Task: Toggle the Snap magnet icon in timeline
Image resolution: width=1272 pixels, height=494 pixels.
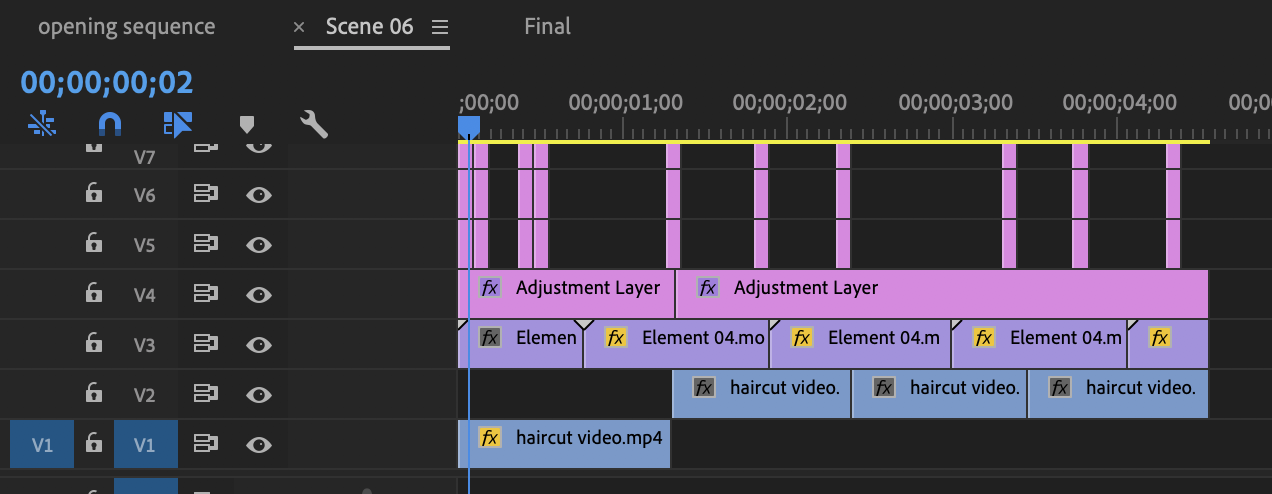Action: click(110, 124)
